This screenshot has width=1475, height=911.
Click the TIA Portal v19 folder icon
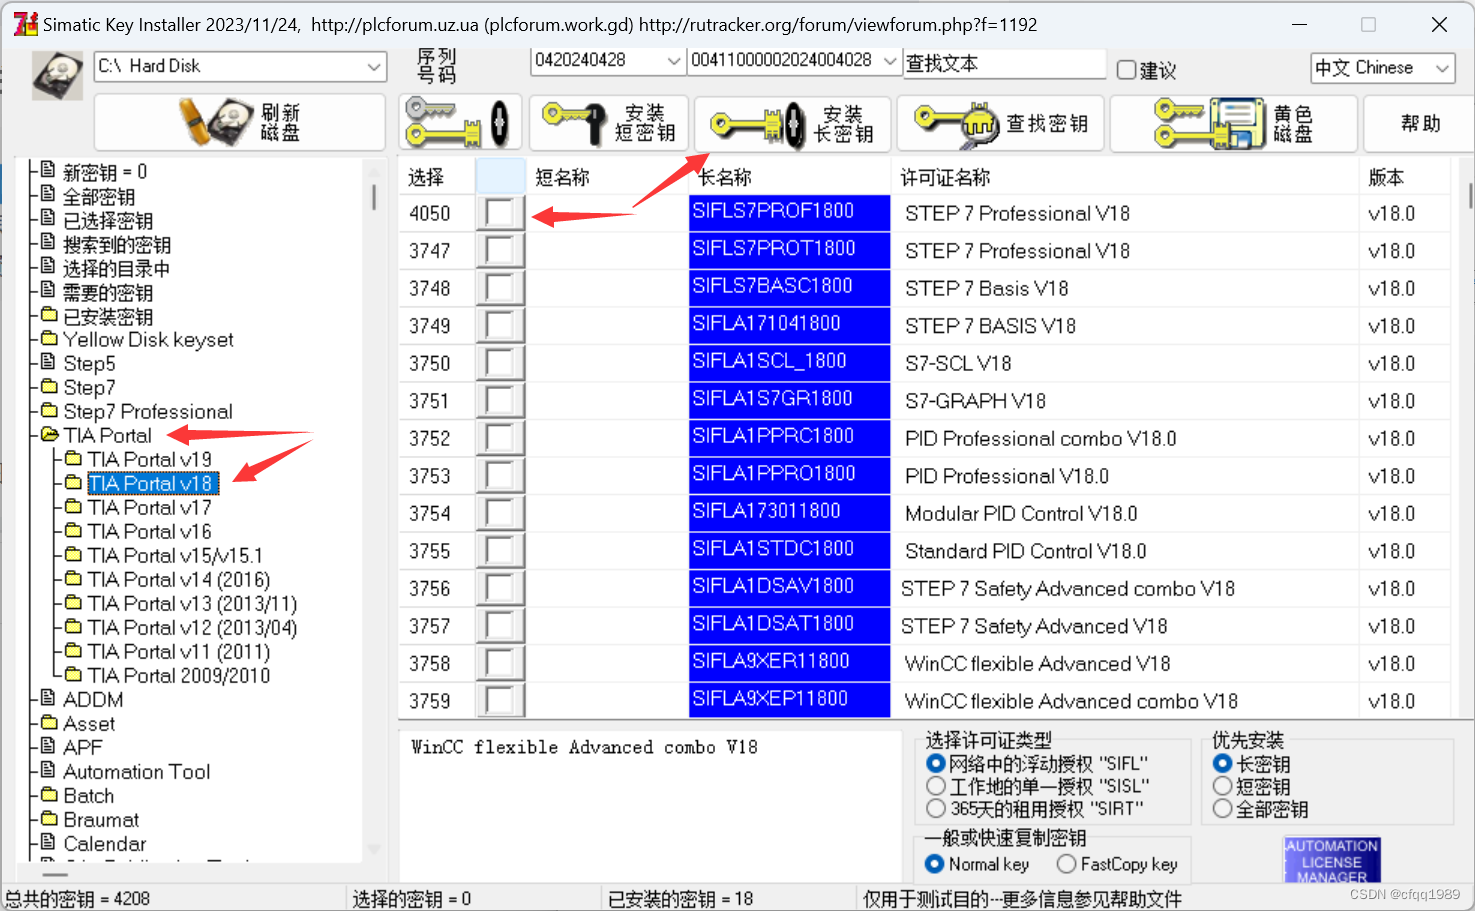click(x=74, y=459)
